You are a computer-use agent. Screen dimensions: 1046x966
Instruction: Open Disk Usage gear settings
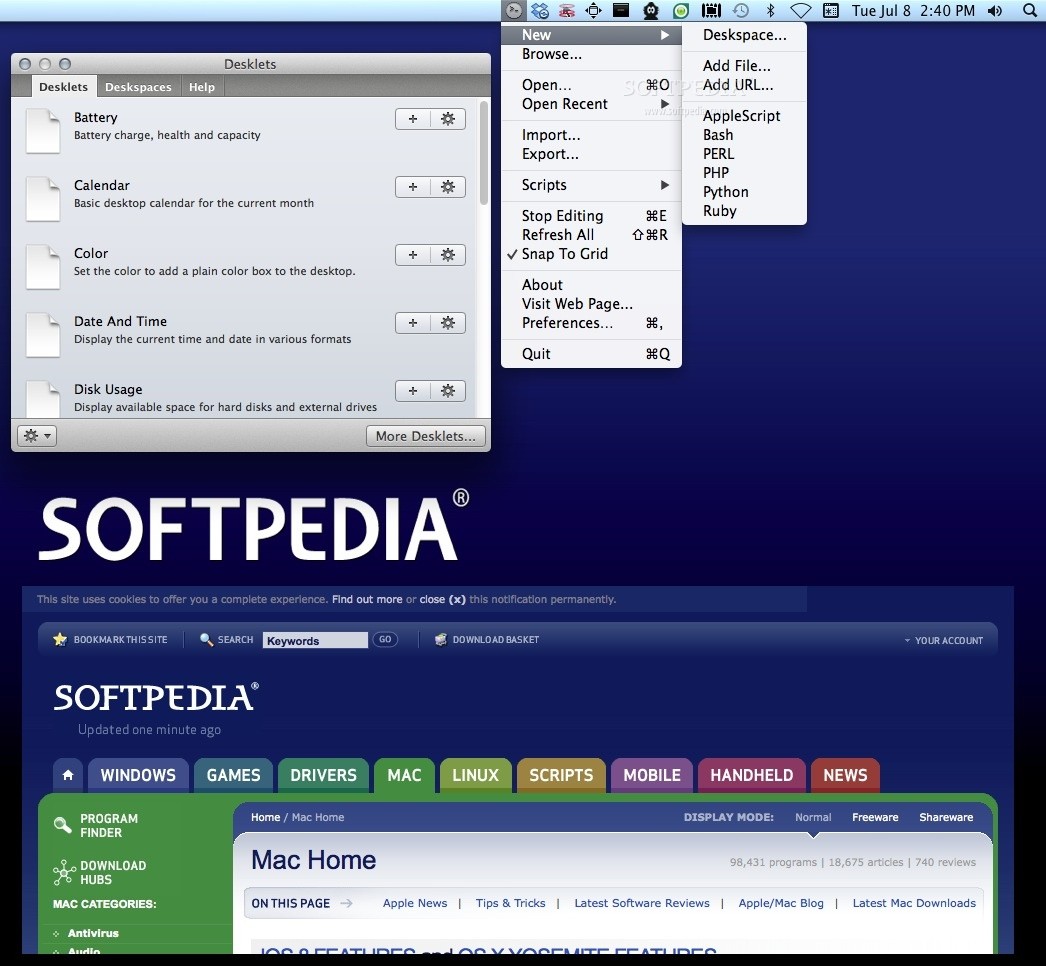(448, 391)
